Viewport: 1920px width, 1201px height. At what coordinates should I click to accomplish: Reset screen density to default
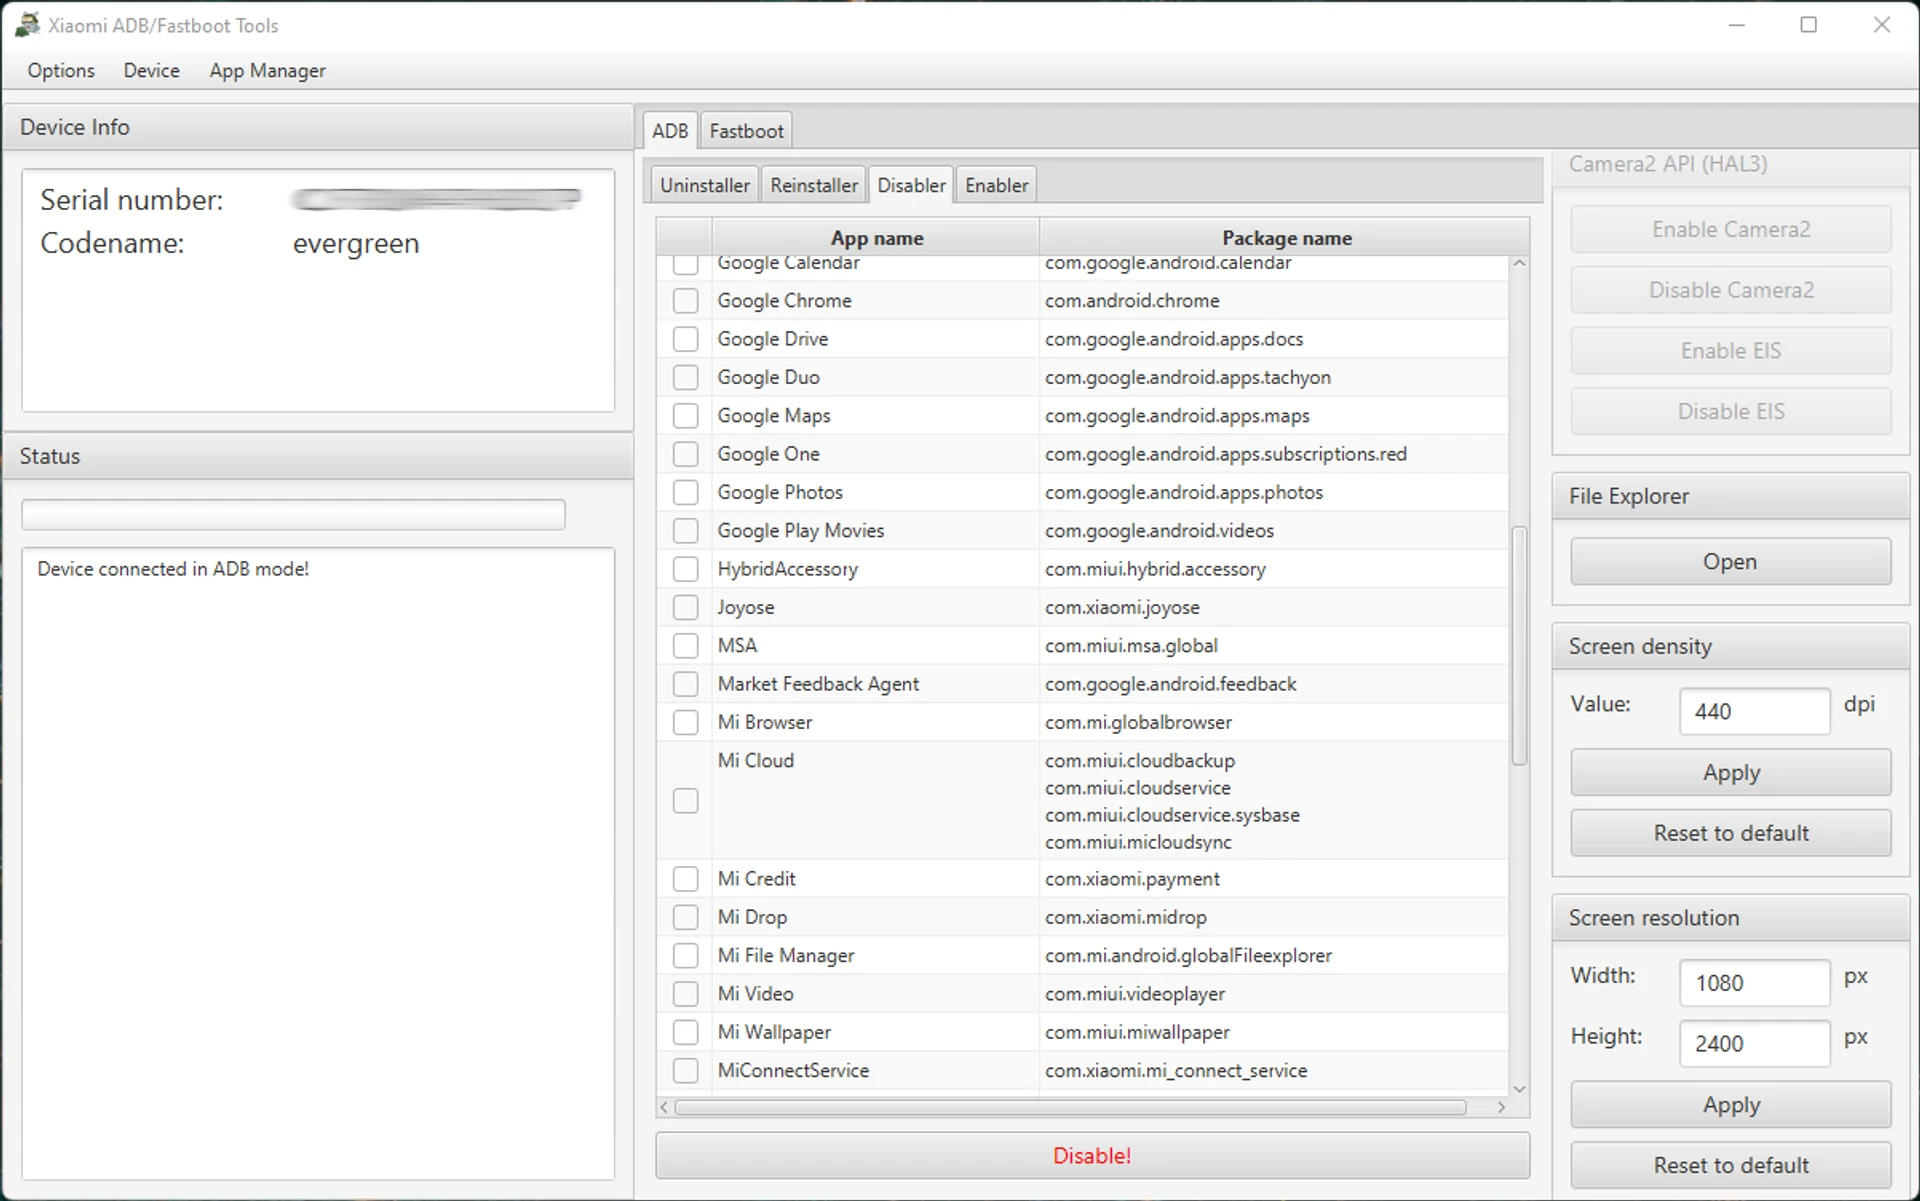click(x=1730, y=833)
